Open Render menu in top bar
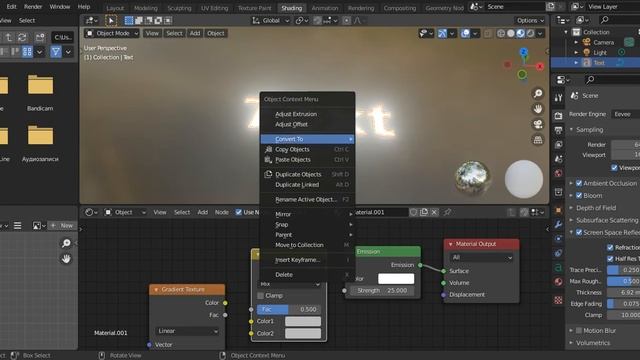The image size is (640, 360). (33, 7)
